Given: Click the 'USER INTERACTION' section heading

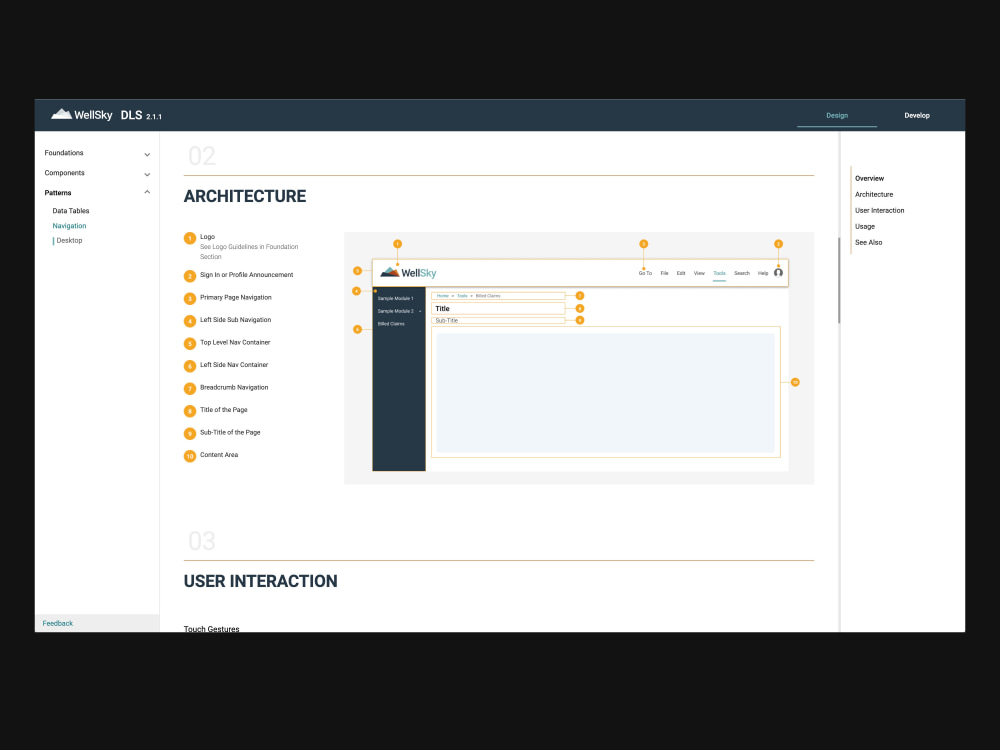Looking at the screenshot, I should [260, 581].
